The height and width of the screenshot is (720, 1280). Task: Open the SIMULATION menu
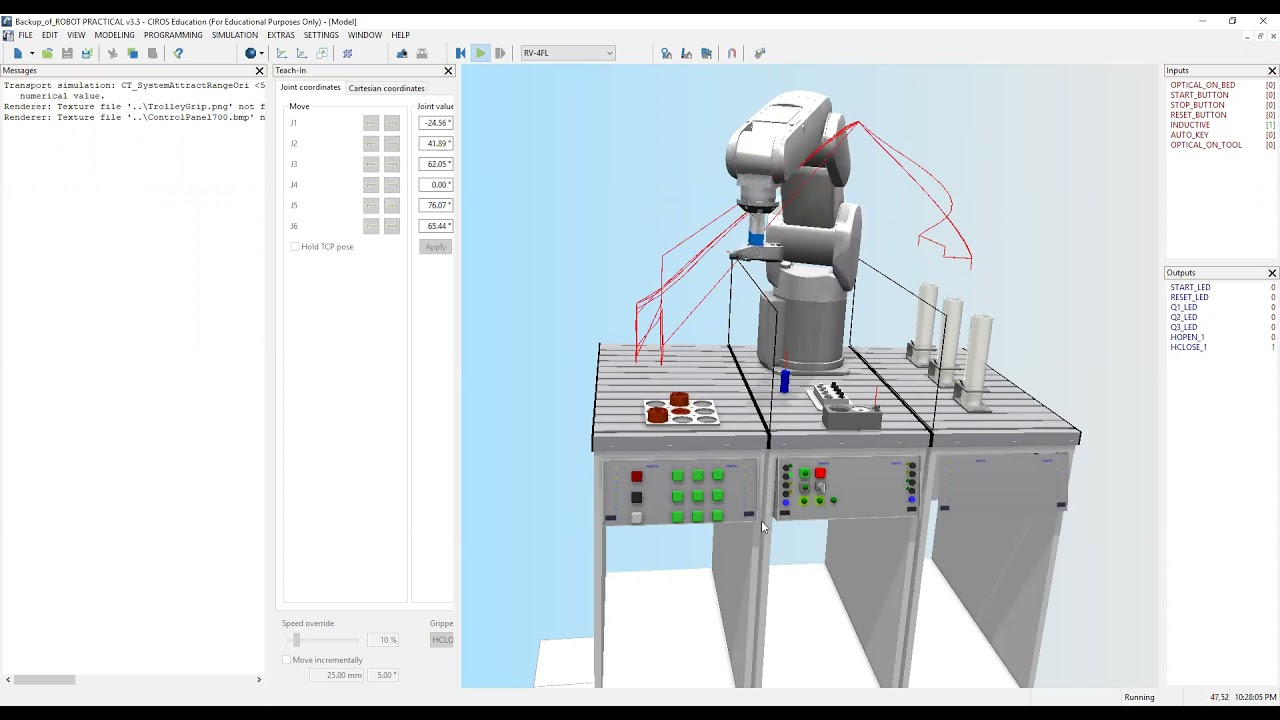pos(235,35)
